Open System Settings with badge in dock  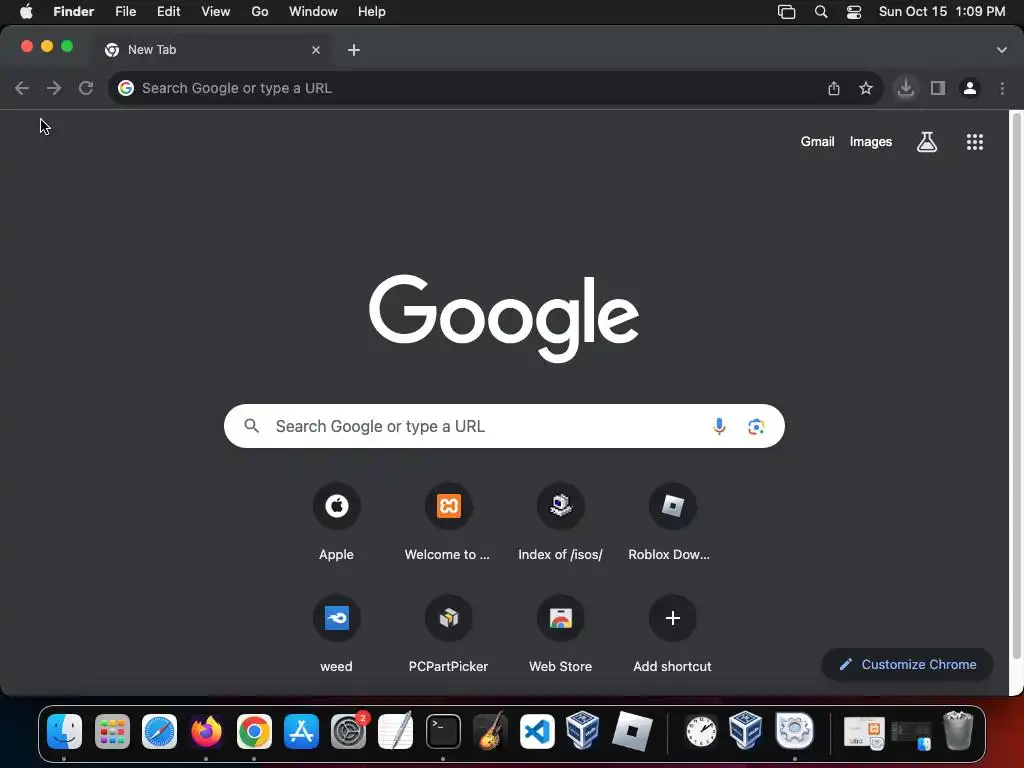click(x=349, y=731)
